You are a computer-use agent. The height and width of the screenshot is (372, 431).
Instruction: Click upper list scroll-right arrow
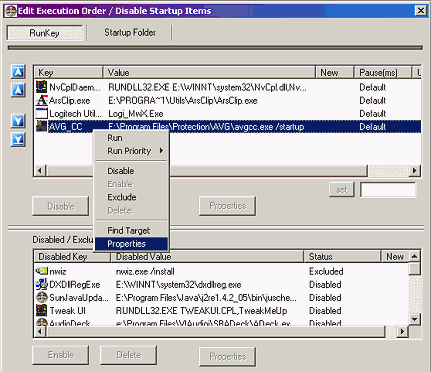tap(414, 171)
